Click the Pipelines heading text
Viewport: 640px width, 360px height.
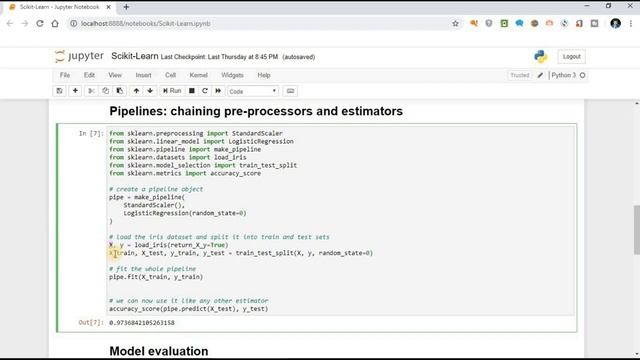[x=256, y=111]
